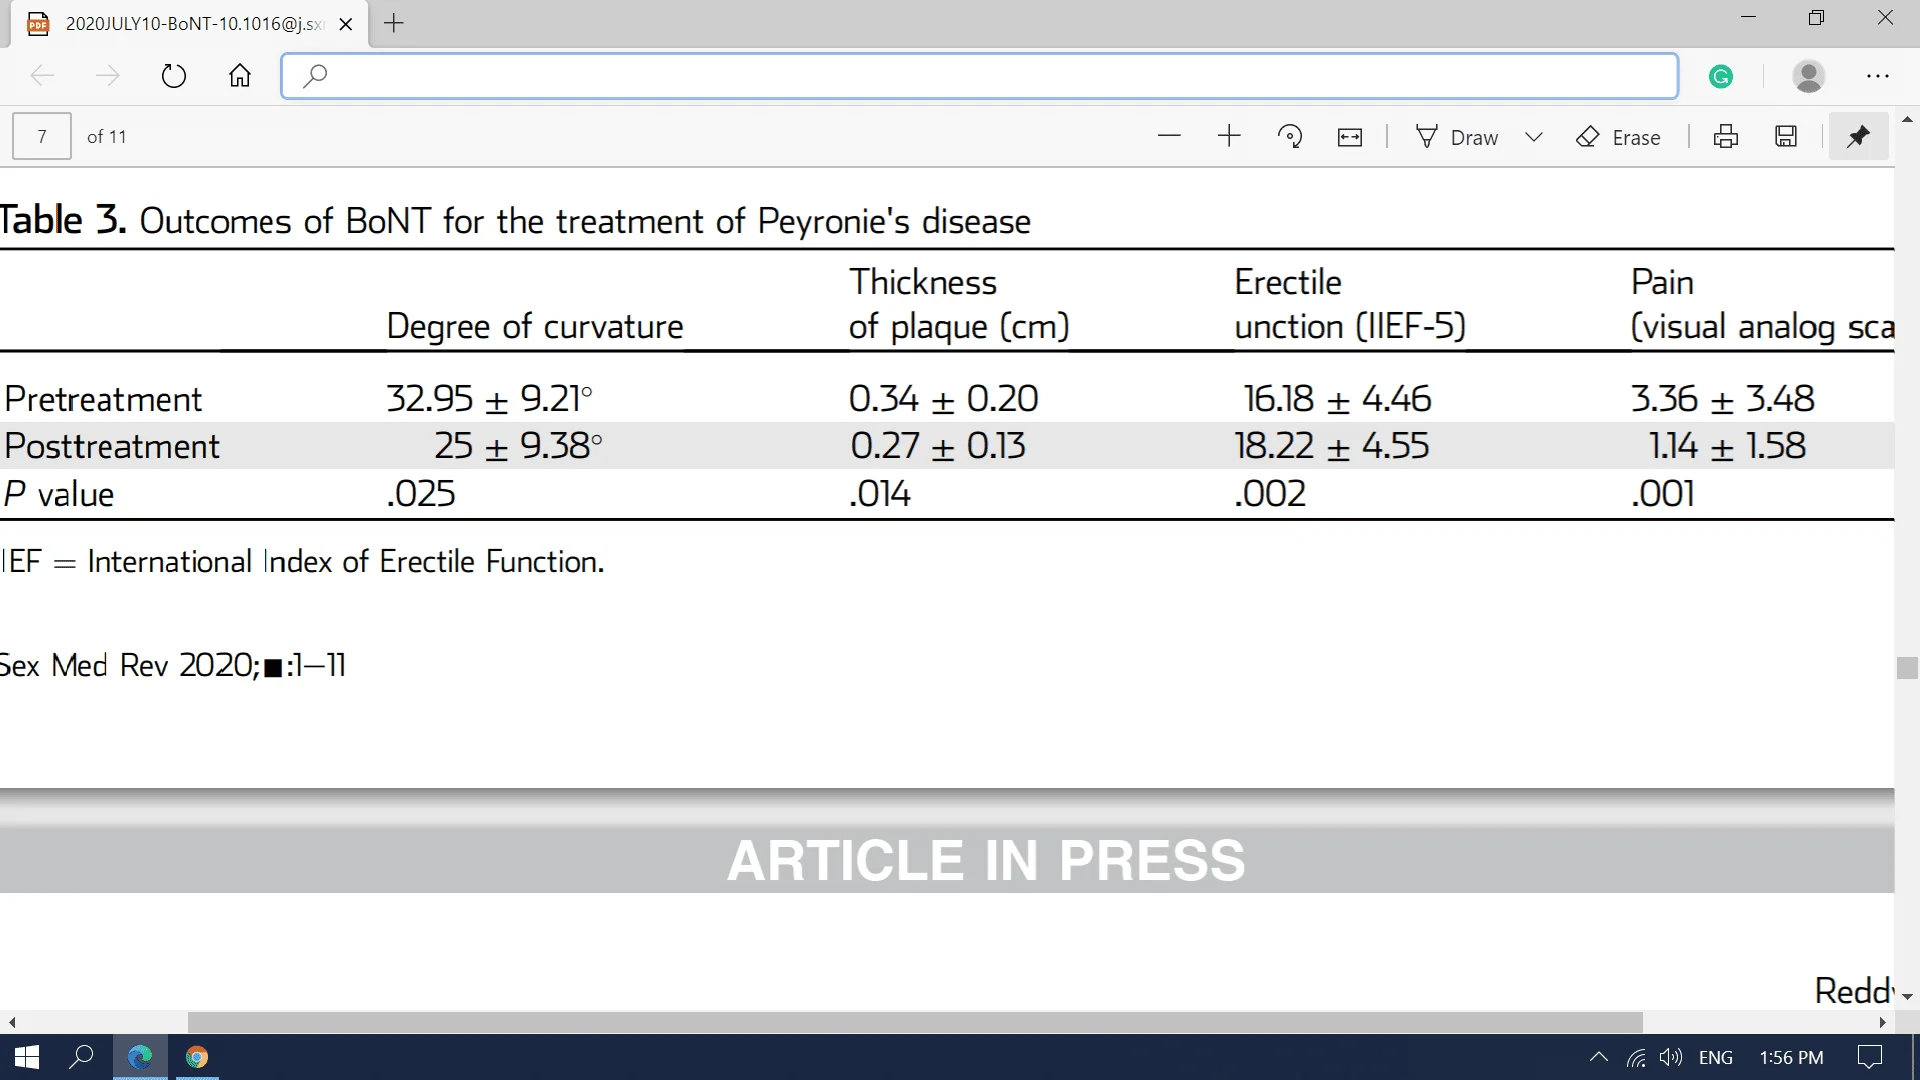Image resolution: width=1920 pixels, height=1080 pixels.
Task: Click 'Degree of curvature' column header
Action: (535, 327)
